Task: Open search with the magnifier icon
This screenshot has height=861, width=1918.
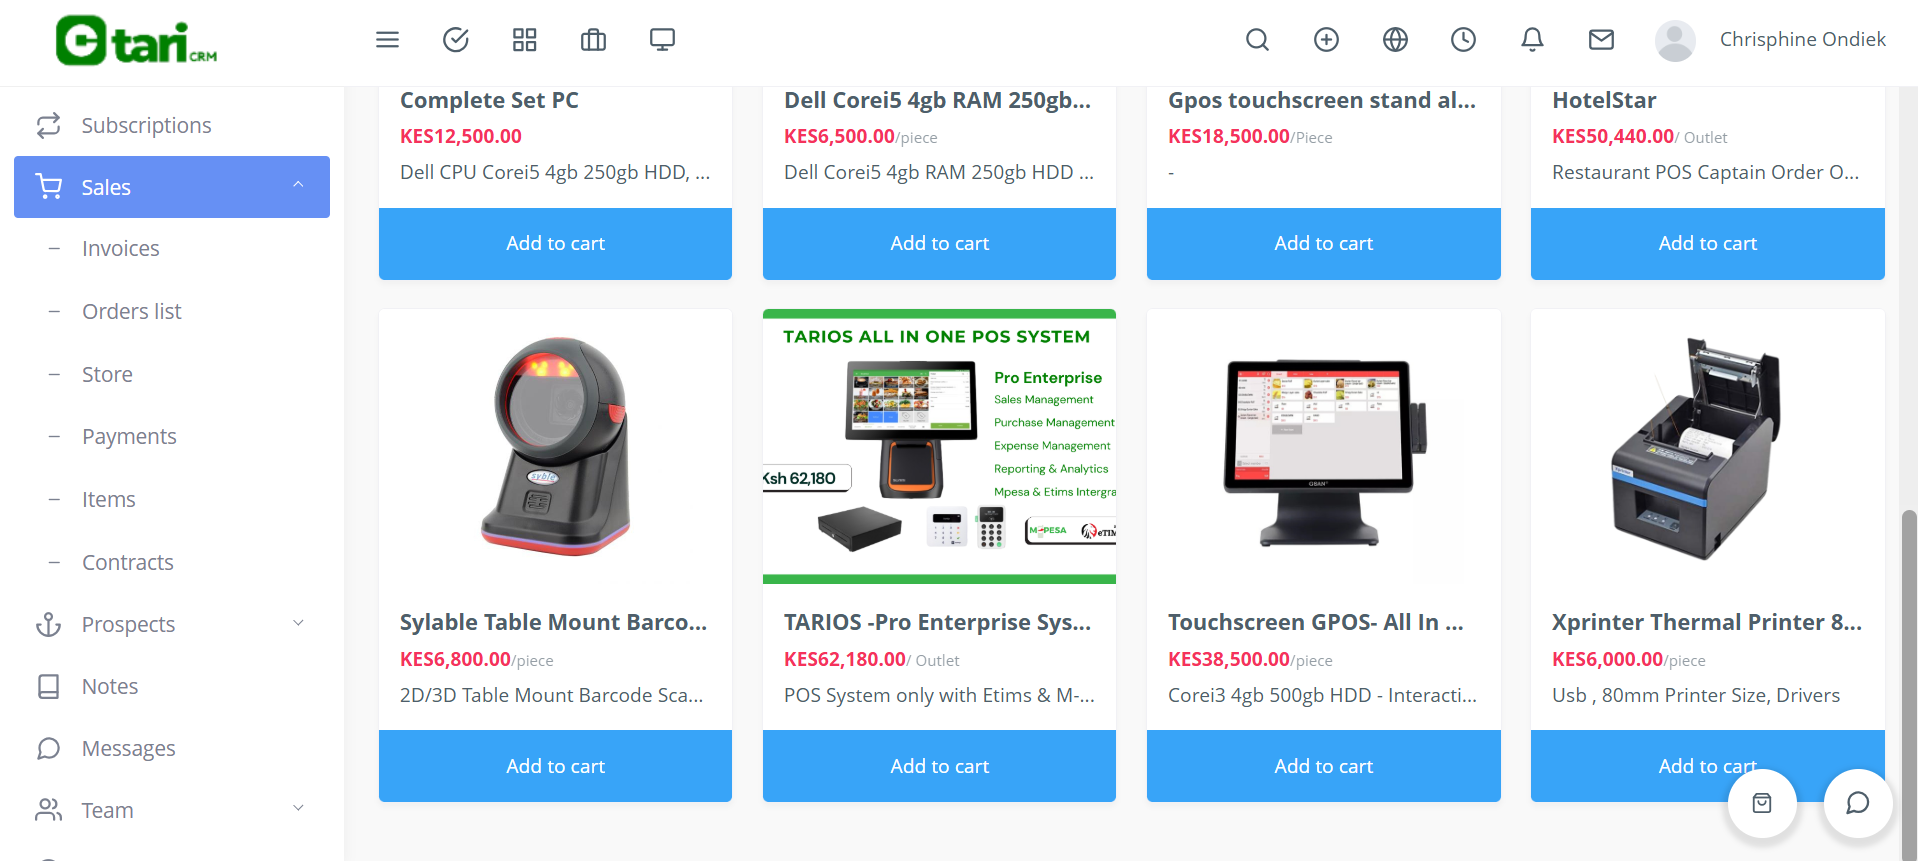Action: [x=1257, y=40]
